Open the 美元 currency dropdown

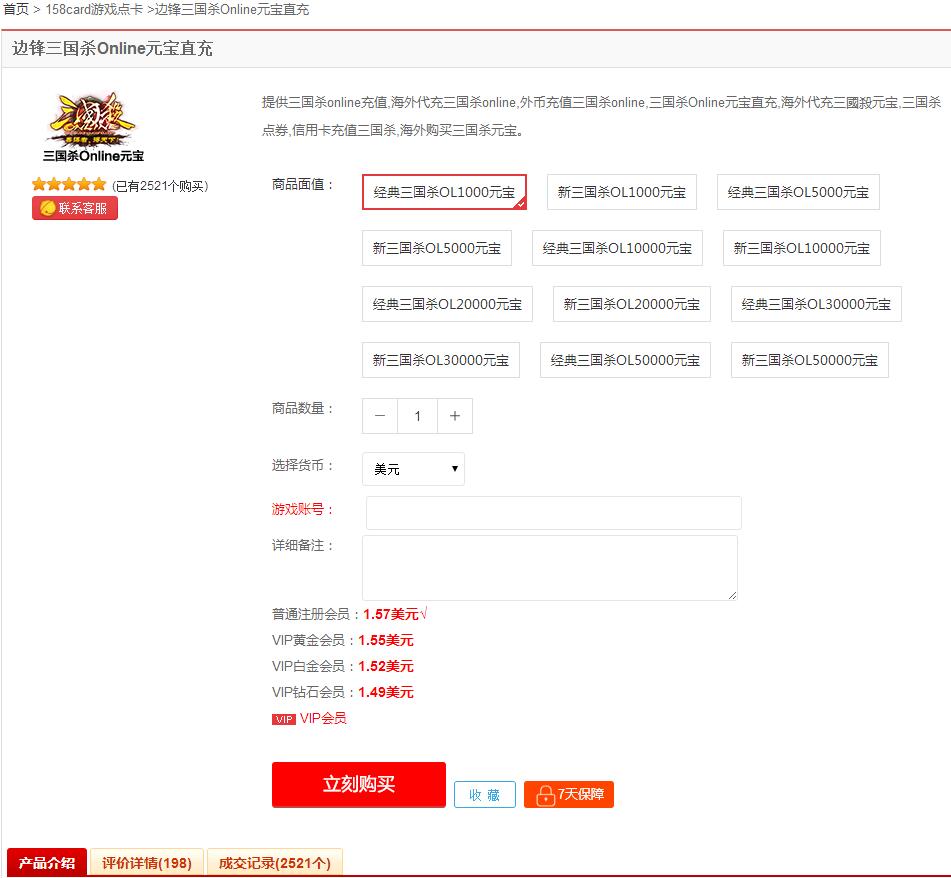[413, 469]
